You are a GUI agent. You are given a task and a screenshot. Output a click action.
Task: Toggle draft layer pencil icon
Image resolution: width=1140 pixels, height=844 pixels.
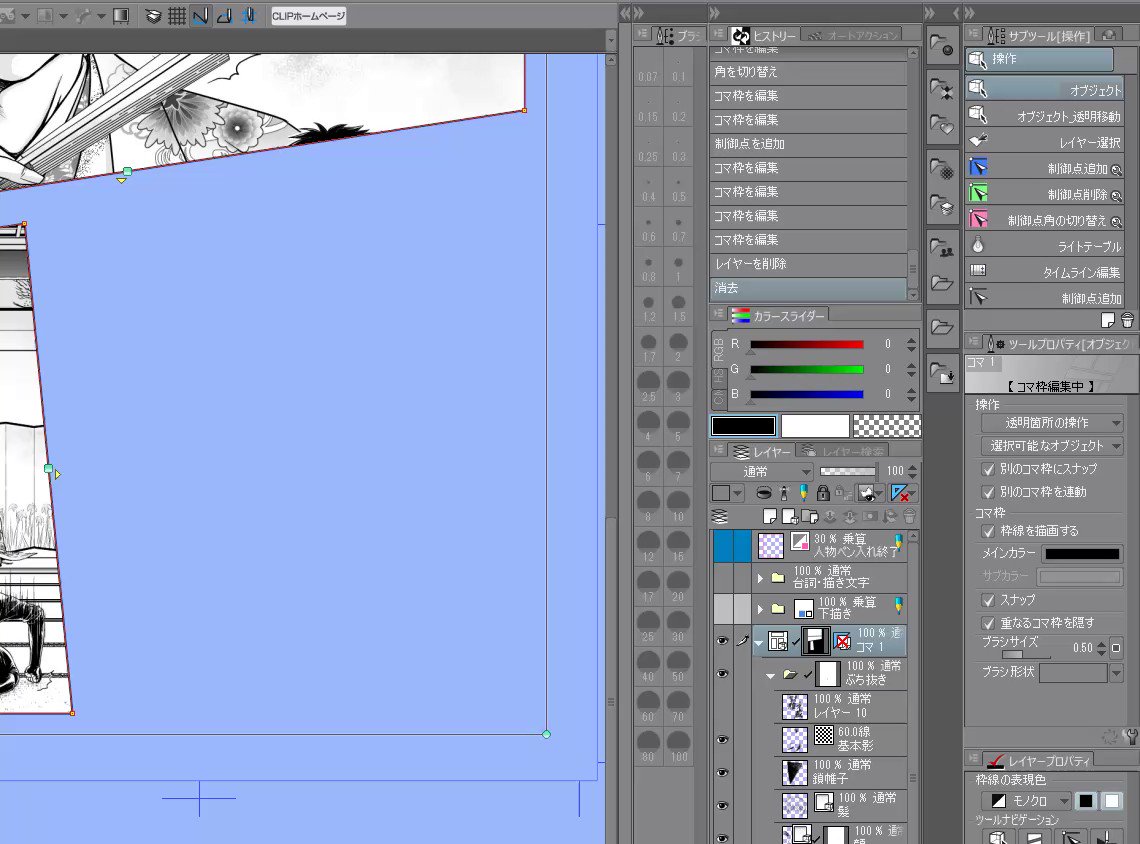click(x=803, y=494)
